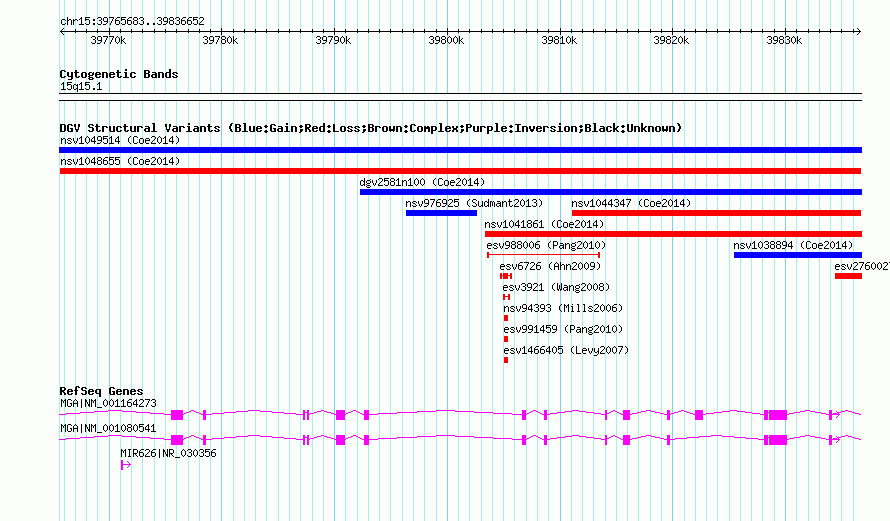
Task: Click the widest exon near 39830k on MGA NM_001080541
Action: tap(778, 440)
